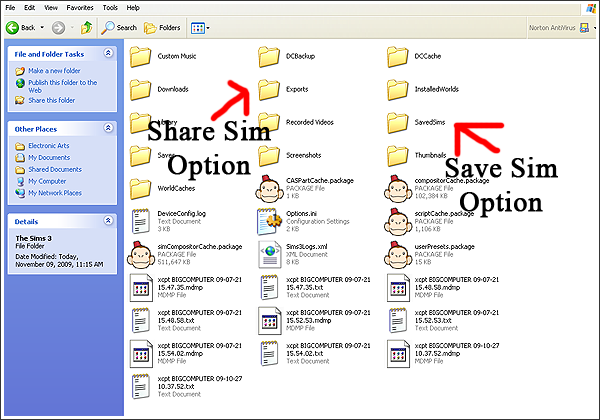Select the Recorded Videos folder
This screenshot has height=420, width=600.
296,122
